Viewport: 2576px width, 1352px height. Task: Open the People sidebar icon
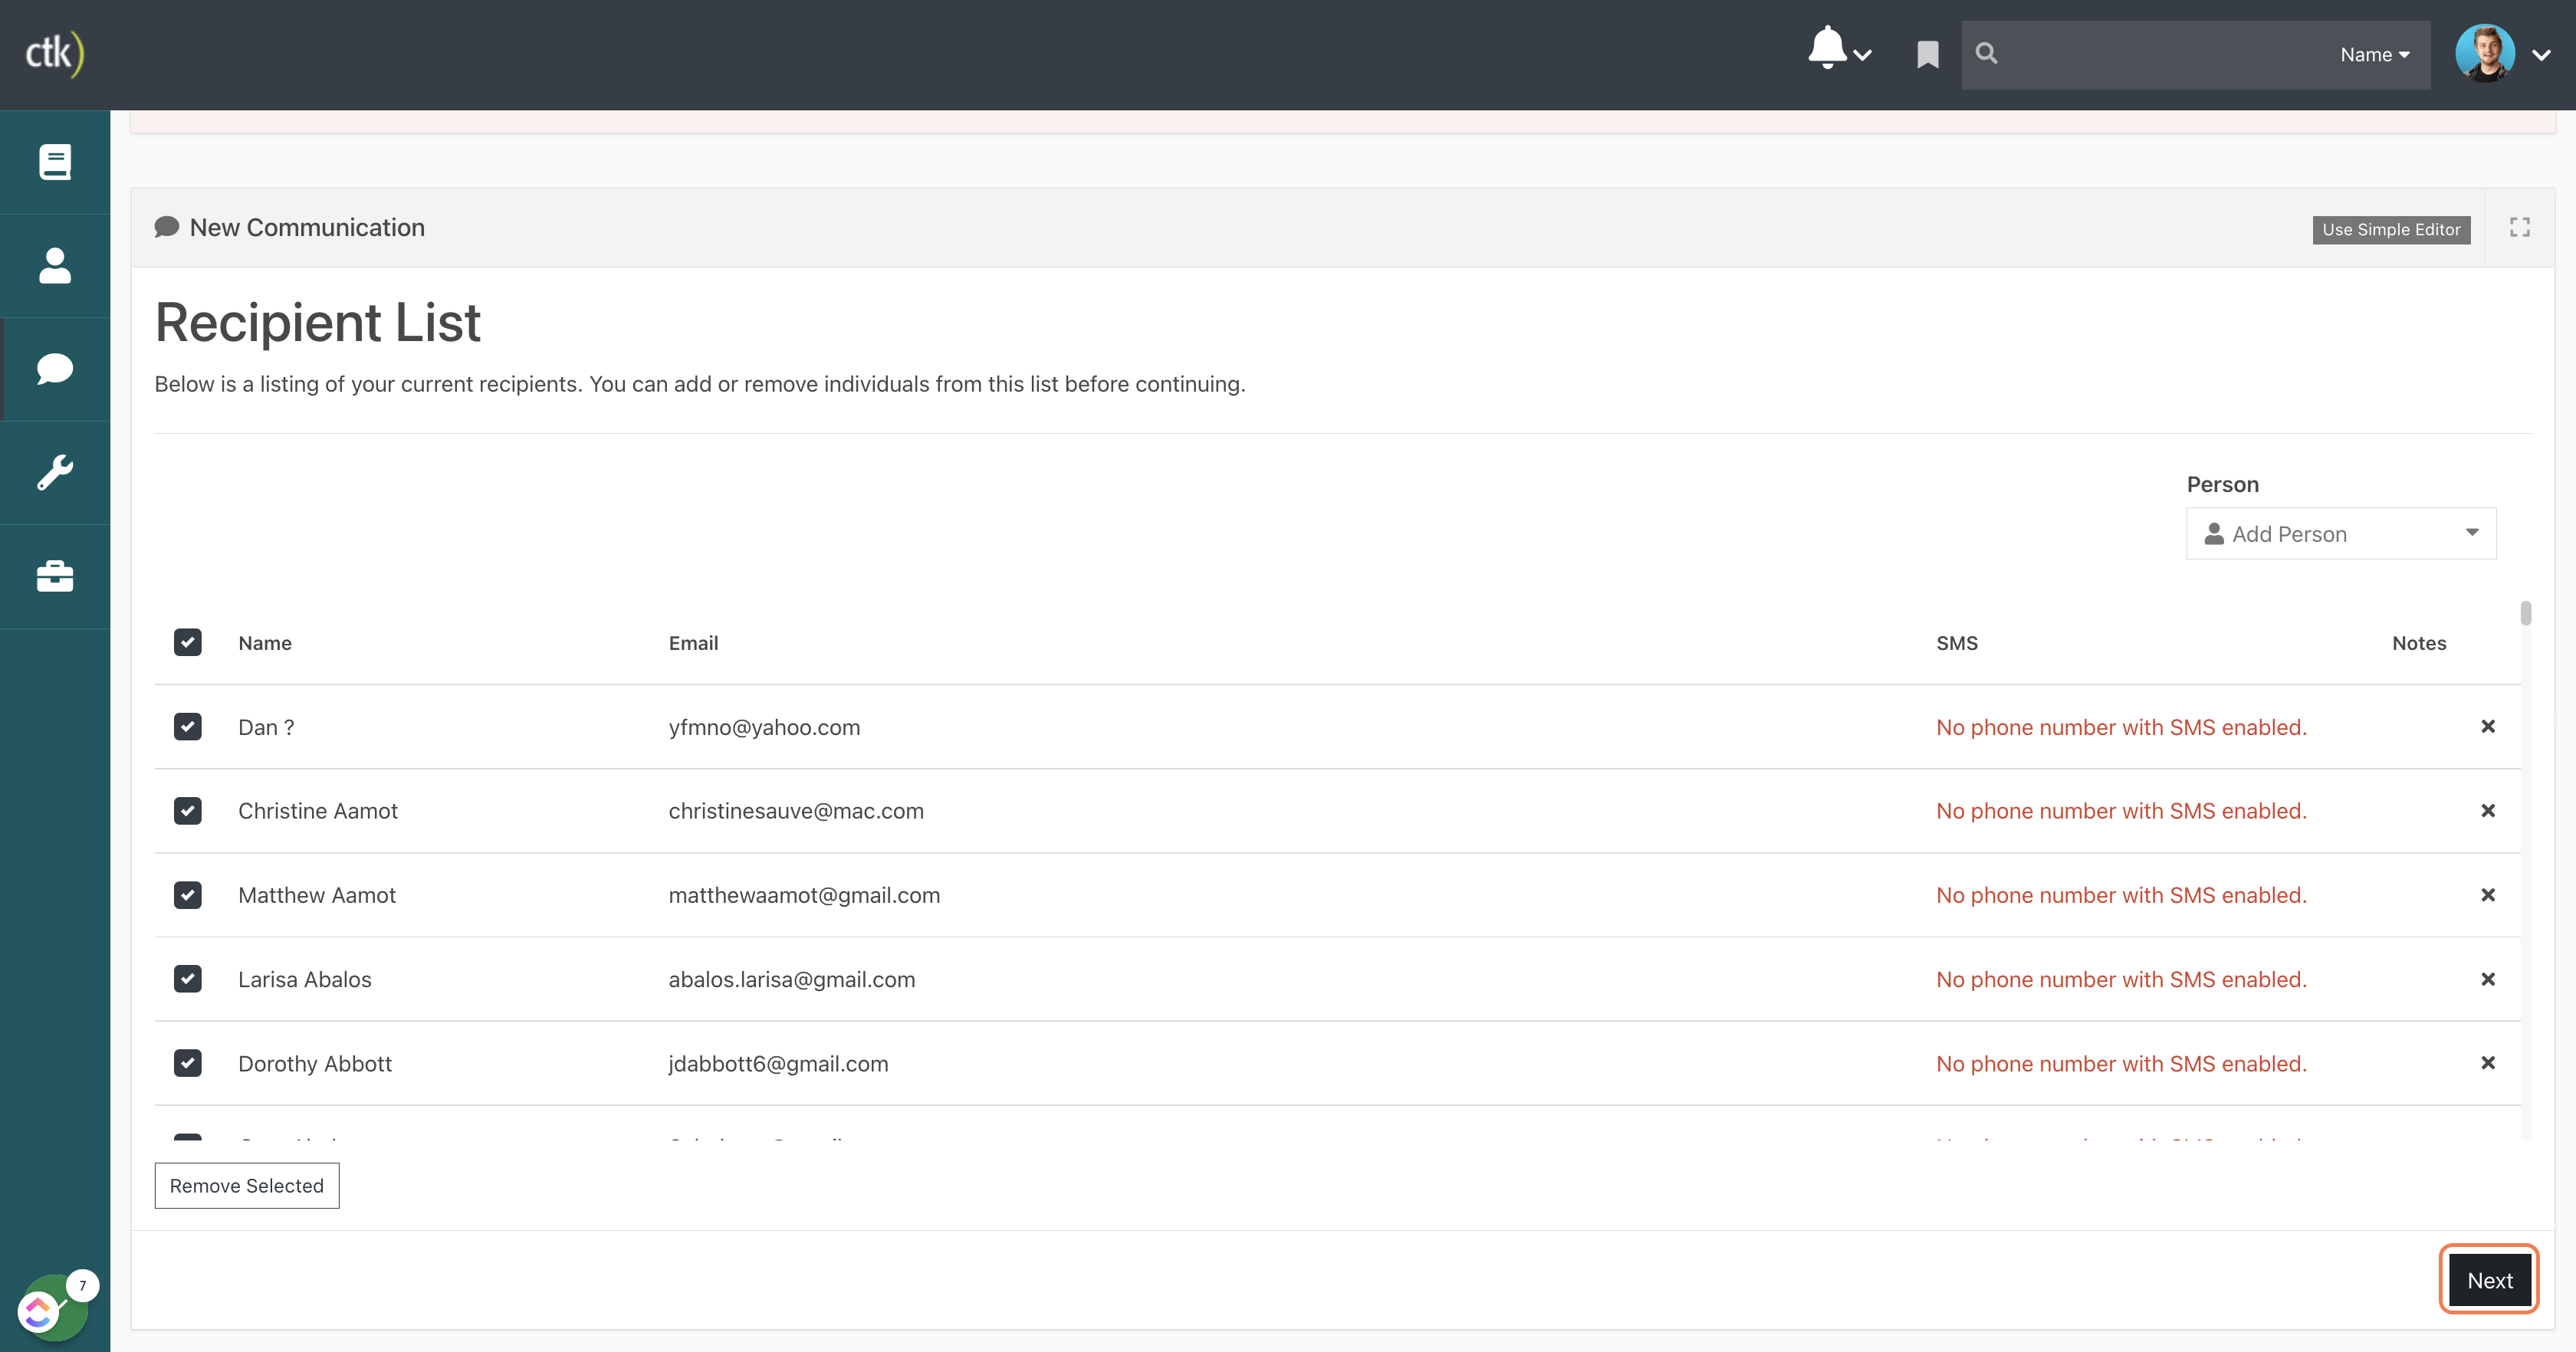(55, 266)
